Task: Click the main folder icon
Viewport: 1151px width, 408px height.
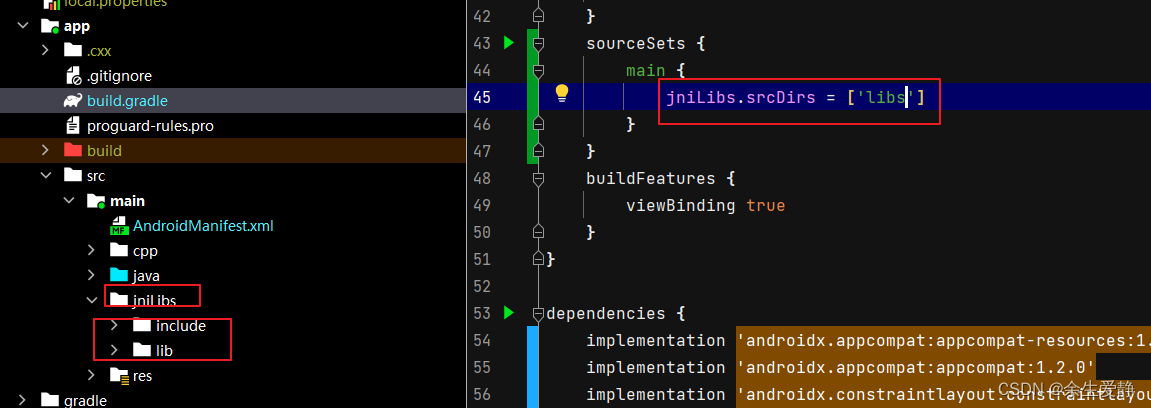Action: tap(96, 200)
